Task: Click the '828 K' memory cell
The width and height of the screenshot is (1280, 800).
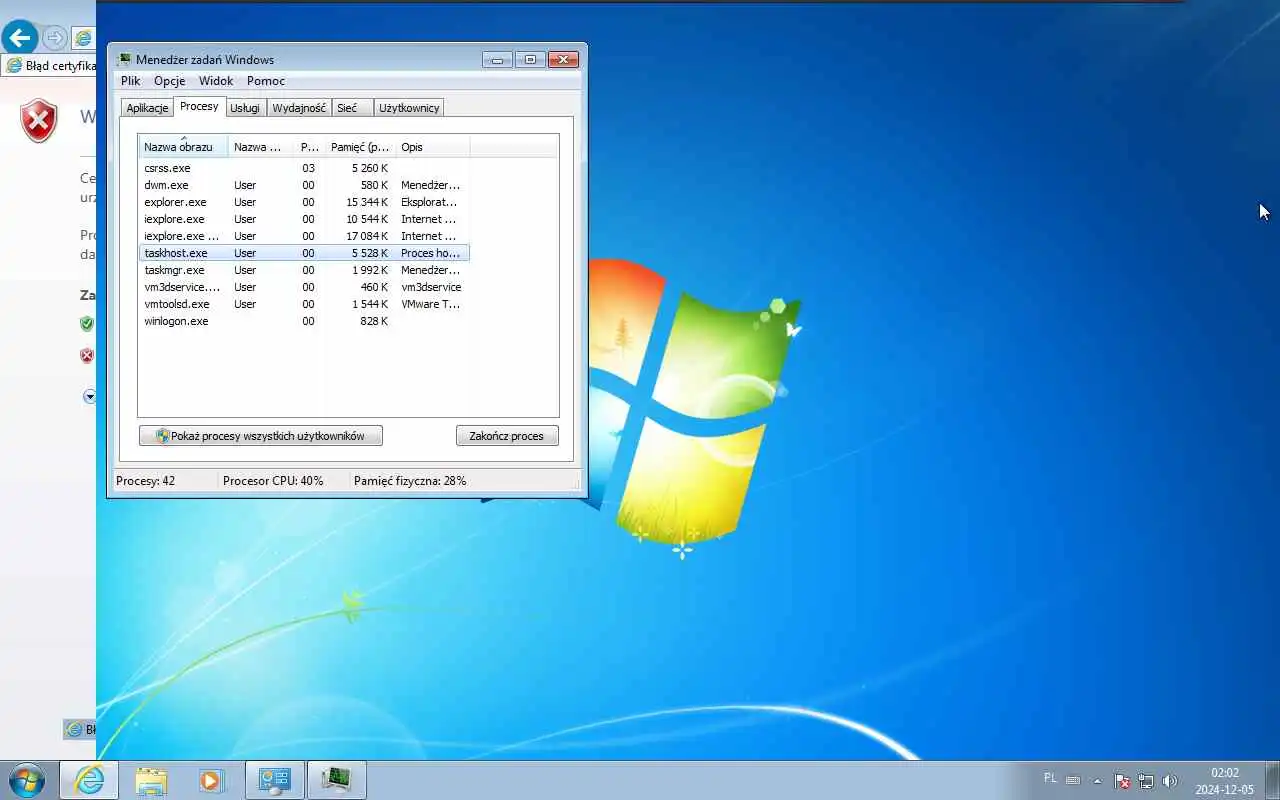Action: click(374, 321)
